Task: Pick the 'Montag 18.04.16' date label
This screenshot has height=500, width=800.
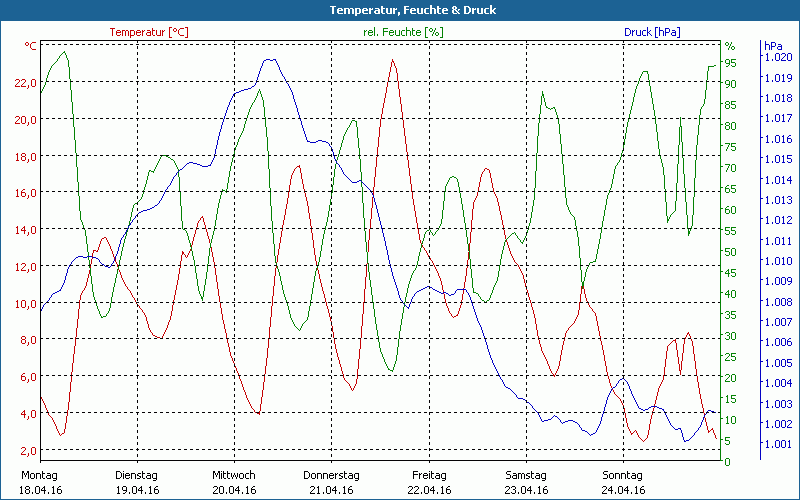Action: click(40, 482)
